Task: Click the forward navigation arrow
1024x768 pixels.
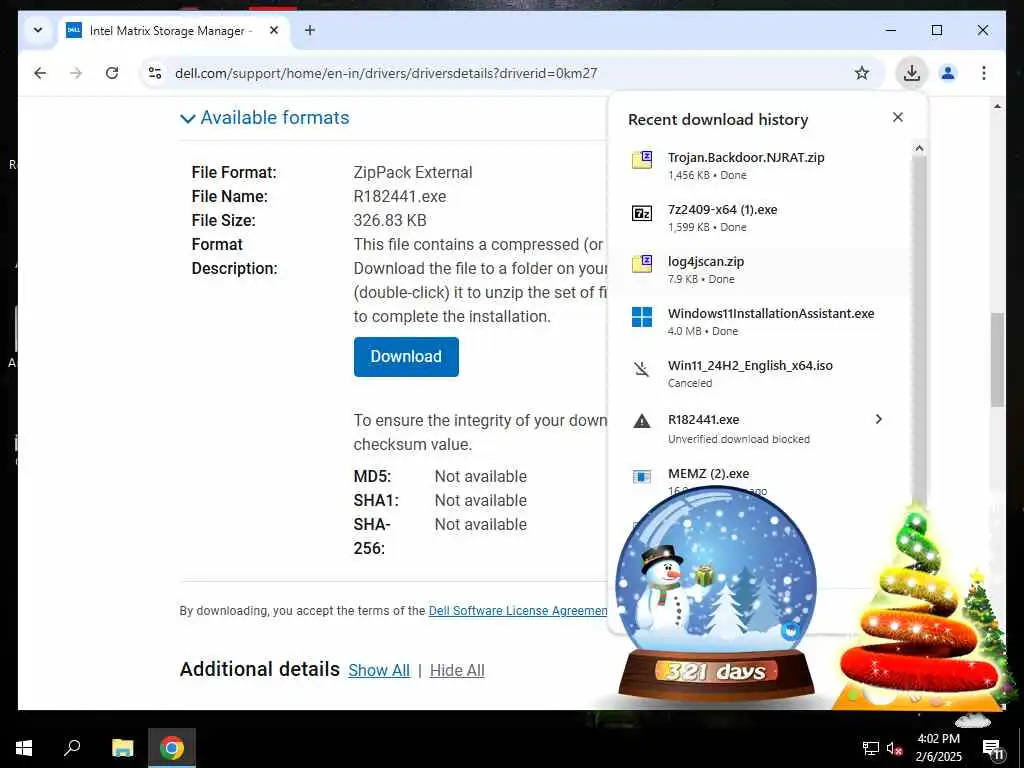Action: click(x=76, y=73)
